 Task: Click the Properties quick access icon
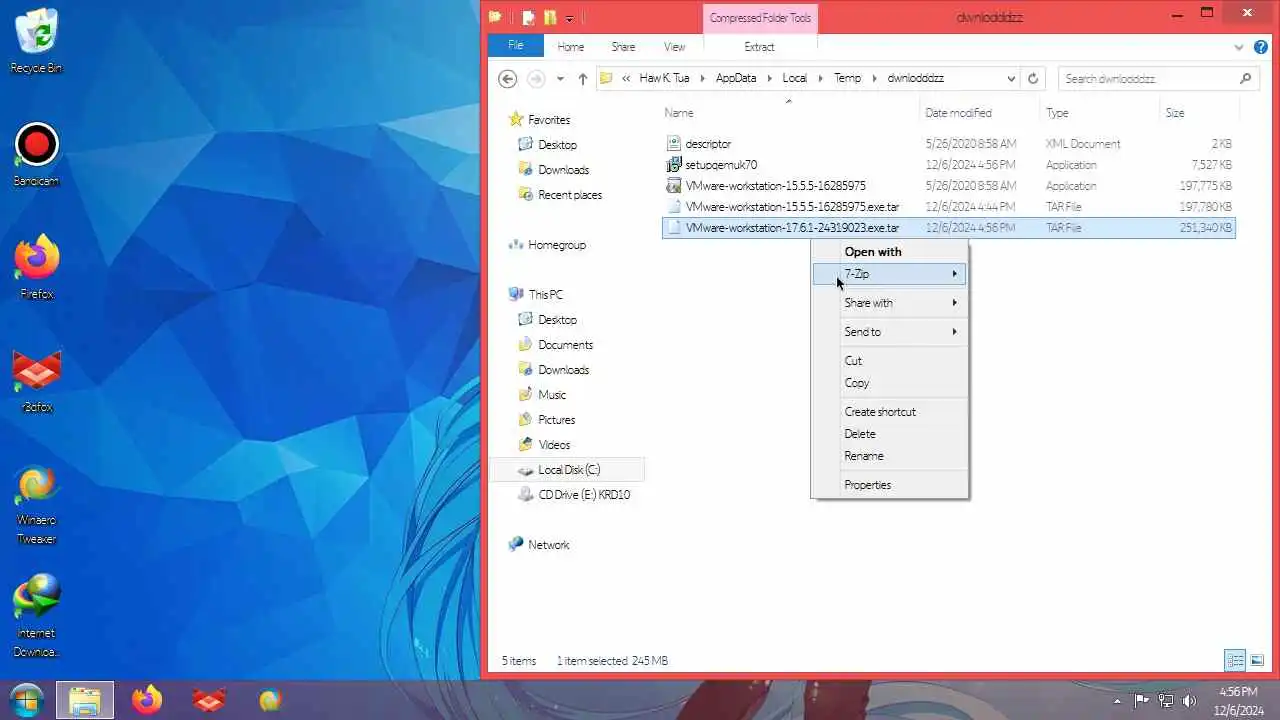[x=529, y=18]
